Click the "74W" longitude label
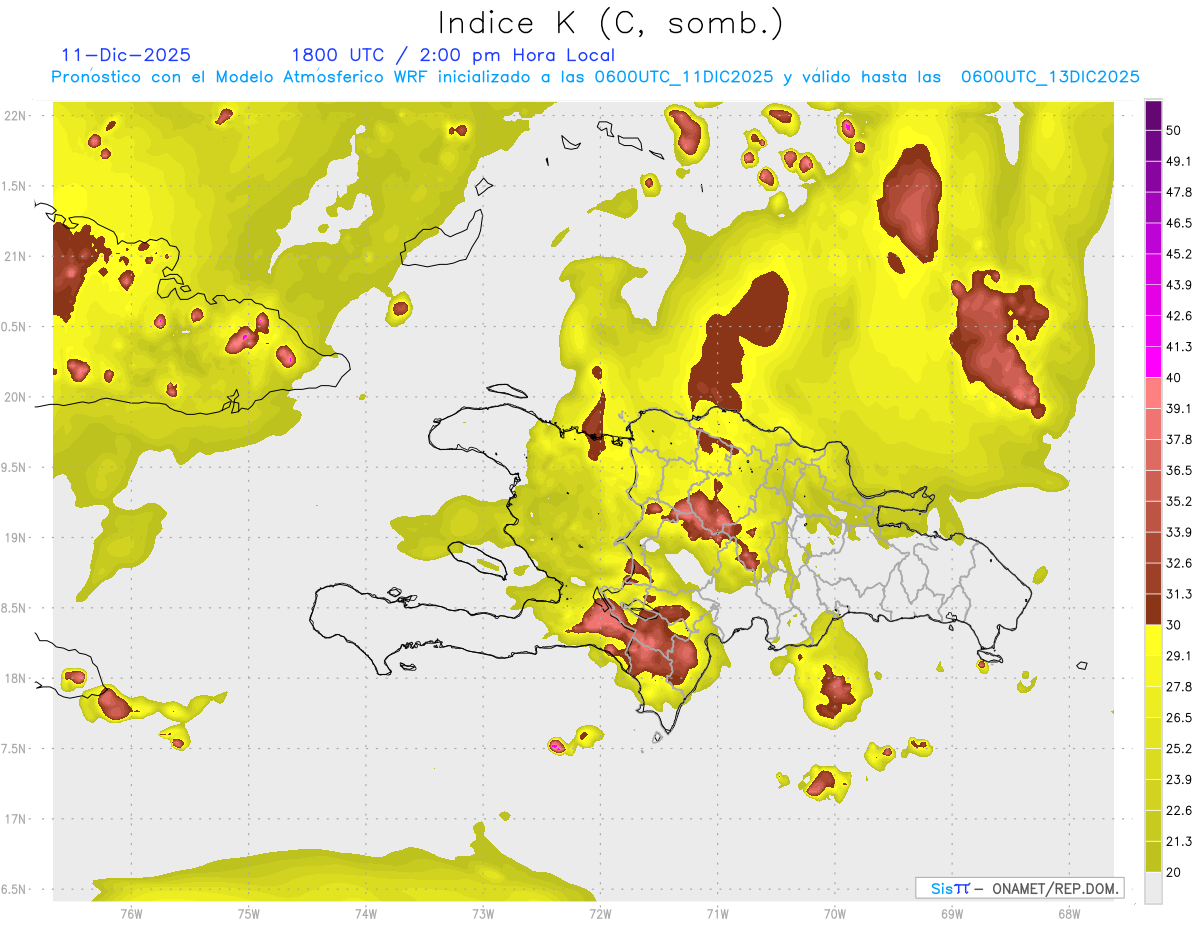 (x=366, y=915)
